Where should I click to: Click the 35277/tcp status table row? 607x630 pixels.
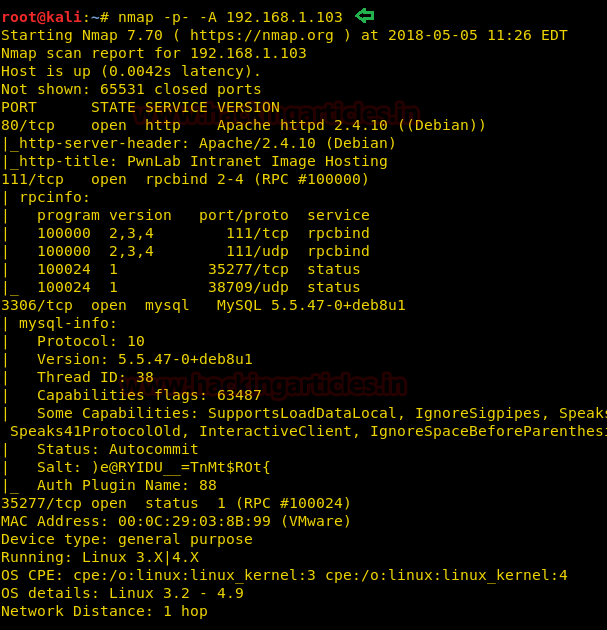tap(198, 269)
